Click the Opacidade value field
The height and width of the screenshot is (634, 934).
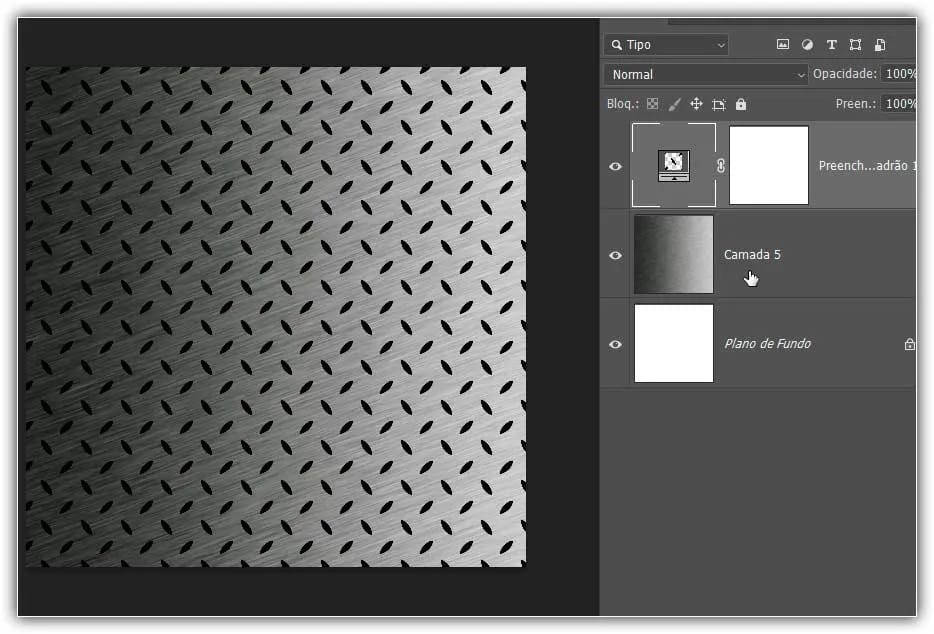pyautogui.click(x=899, y=75)
